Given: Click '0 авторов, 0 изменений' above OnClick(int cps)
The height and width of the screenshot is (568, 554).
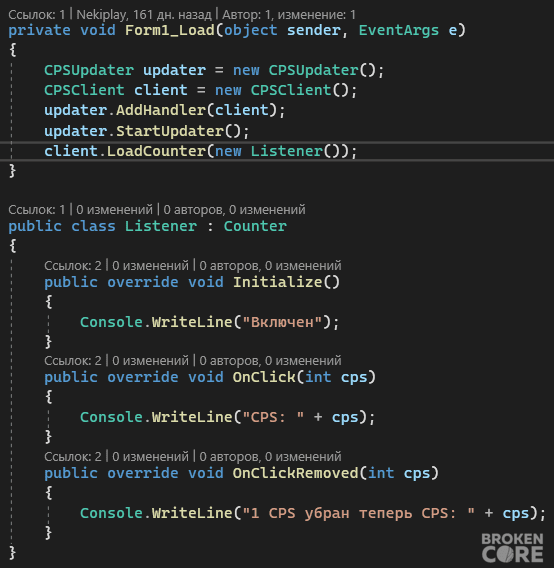Looking at the screenshot, I should point(270,360).
